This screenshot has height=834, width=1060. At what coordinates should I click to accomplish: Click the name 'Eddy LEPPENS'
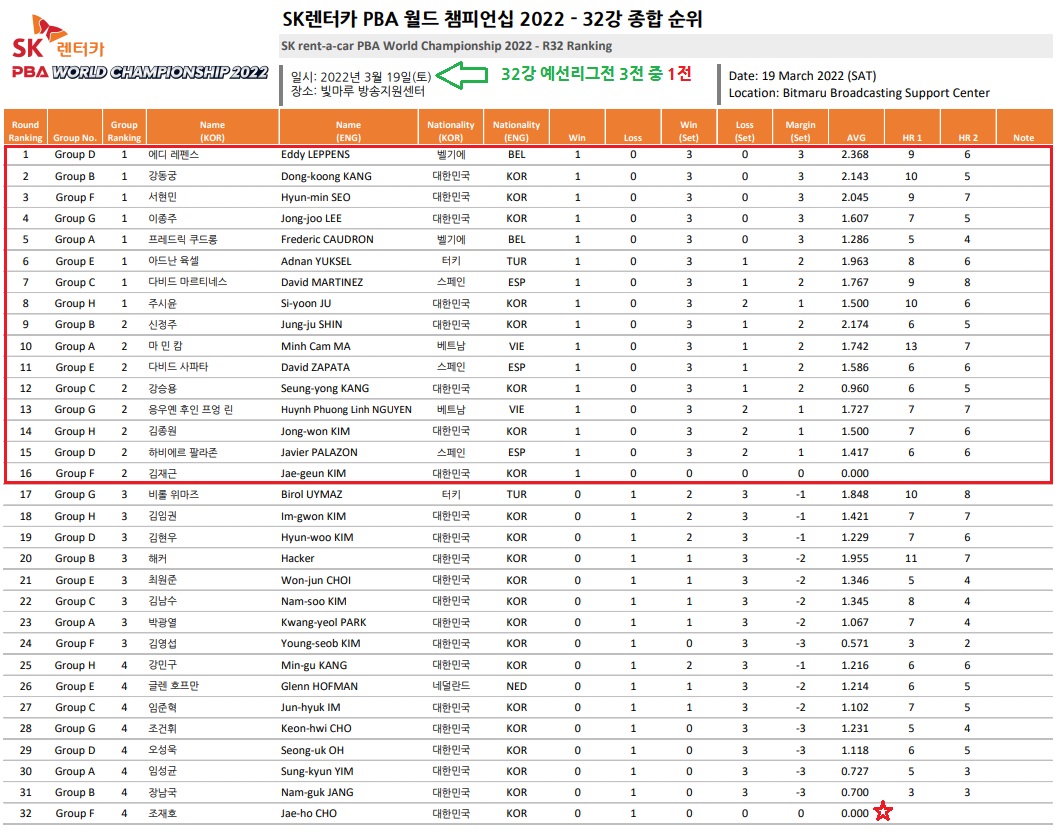[x=315, y=155]
